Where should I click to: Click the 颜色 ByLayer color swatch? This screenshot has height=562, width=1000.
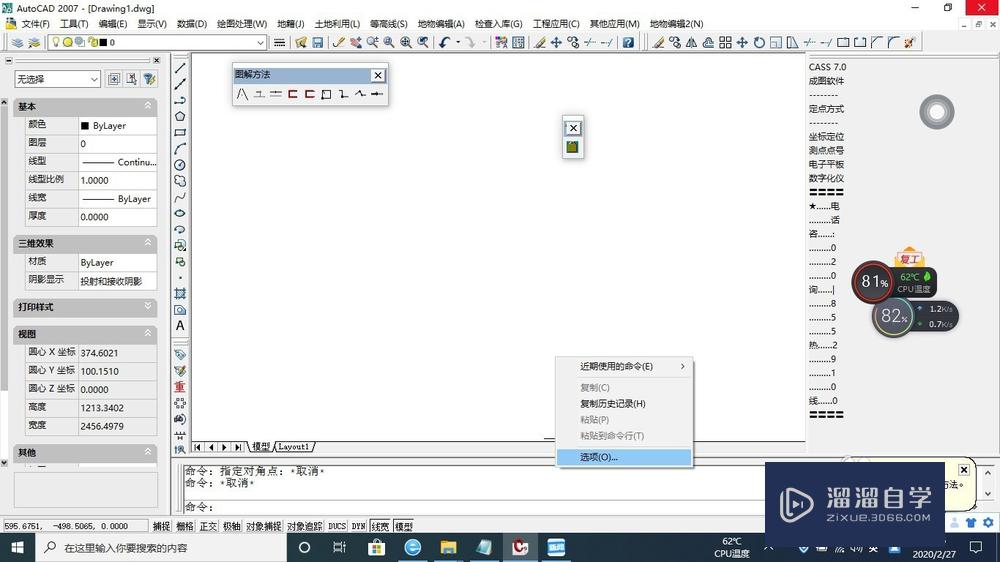85,126
